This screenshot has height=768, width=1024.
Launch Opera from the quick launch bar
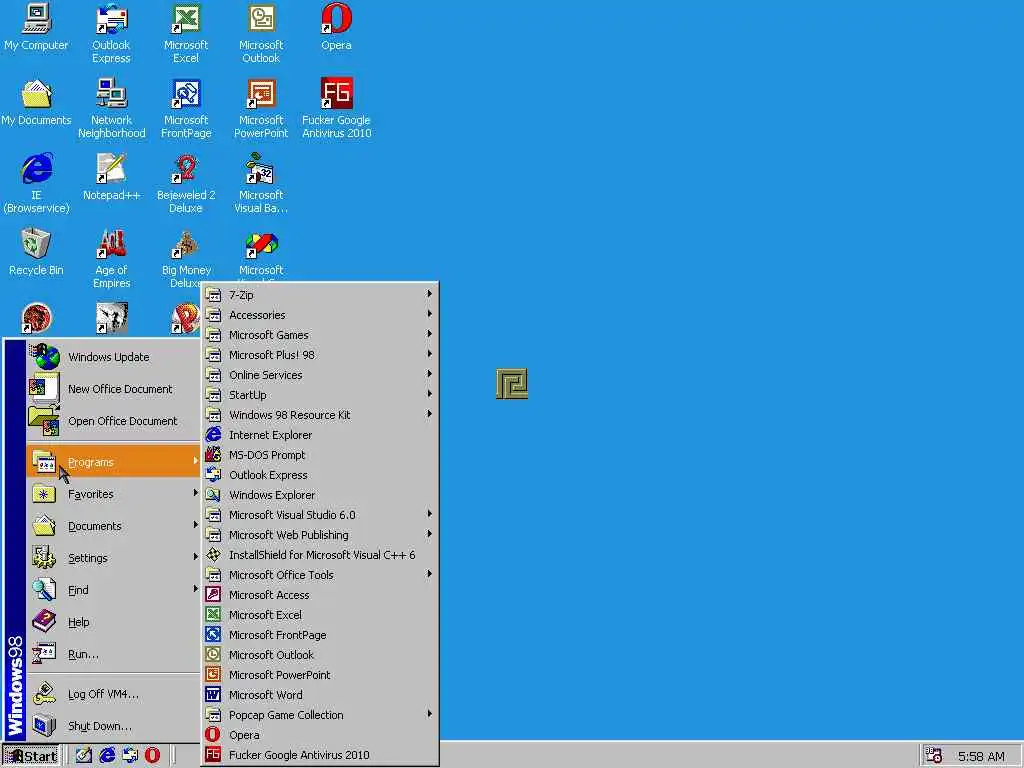point(152,756)
